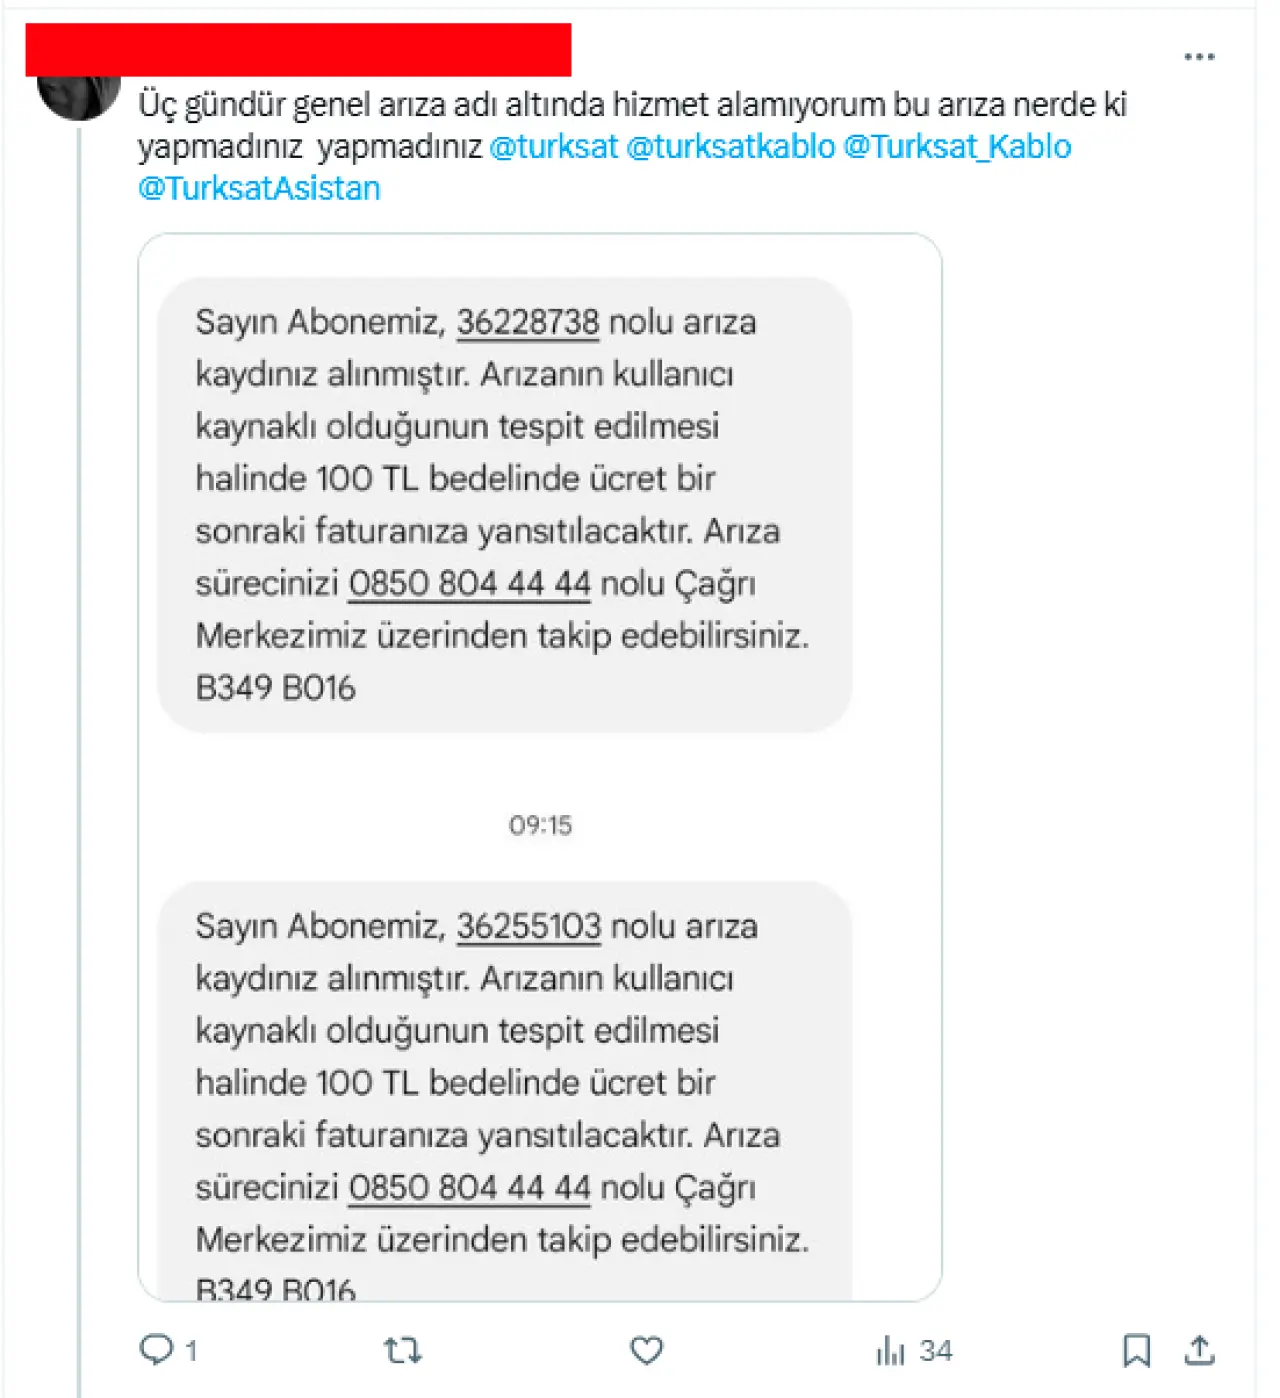Open the @TurksatAsistan mention link
Screen dimensions: 1280x1398
(x=259, y=188)
